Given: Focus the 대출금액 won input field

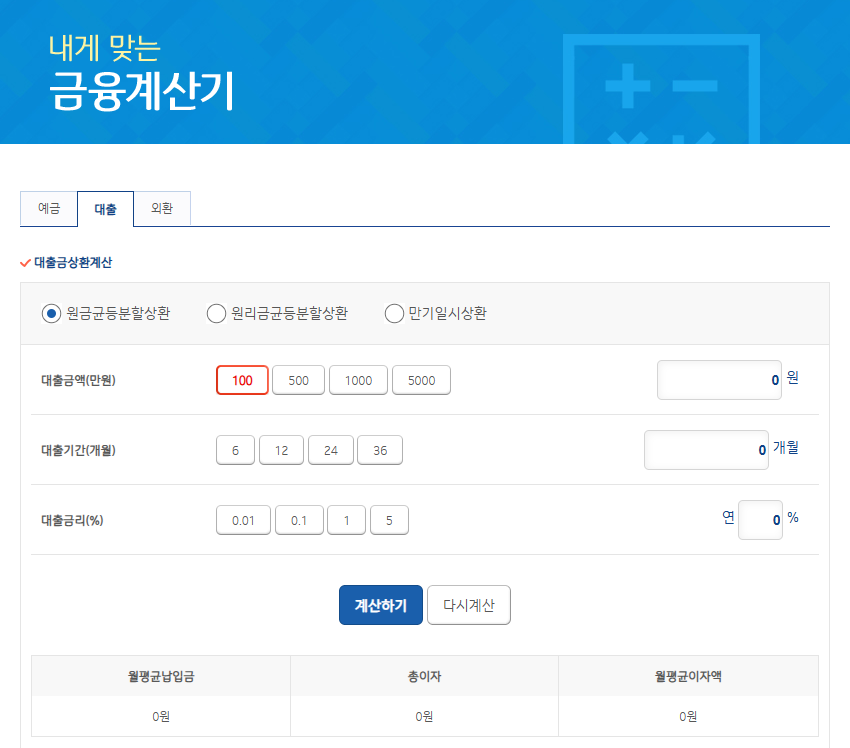Looking at the screenshot, I should pos(719,380).
